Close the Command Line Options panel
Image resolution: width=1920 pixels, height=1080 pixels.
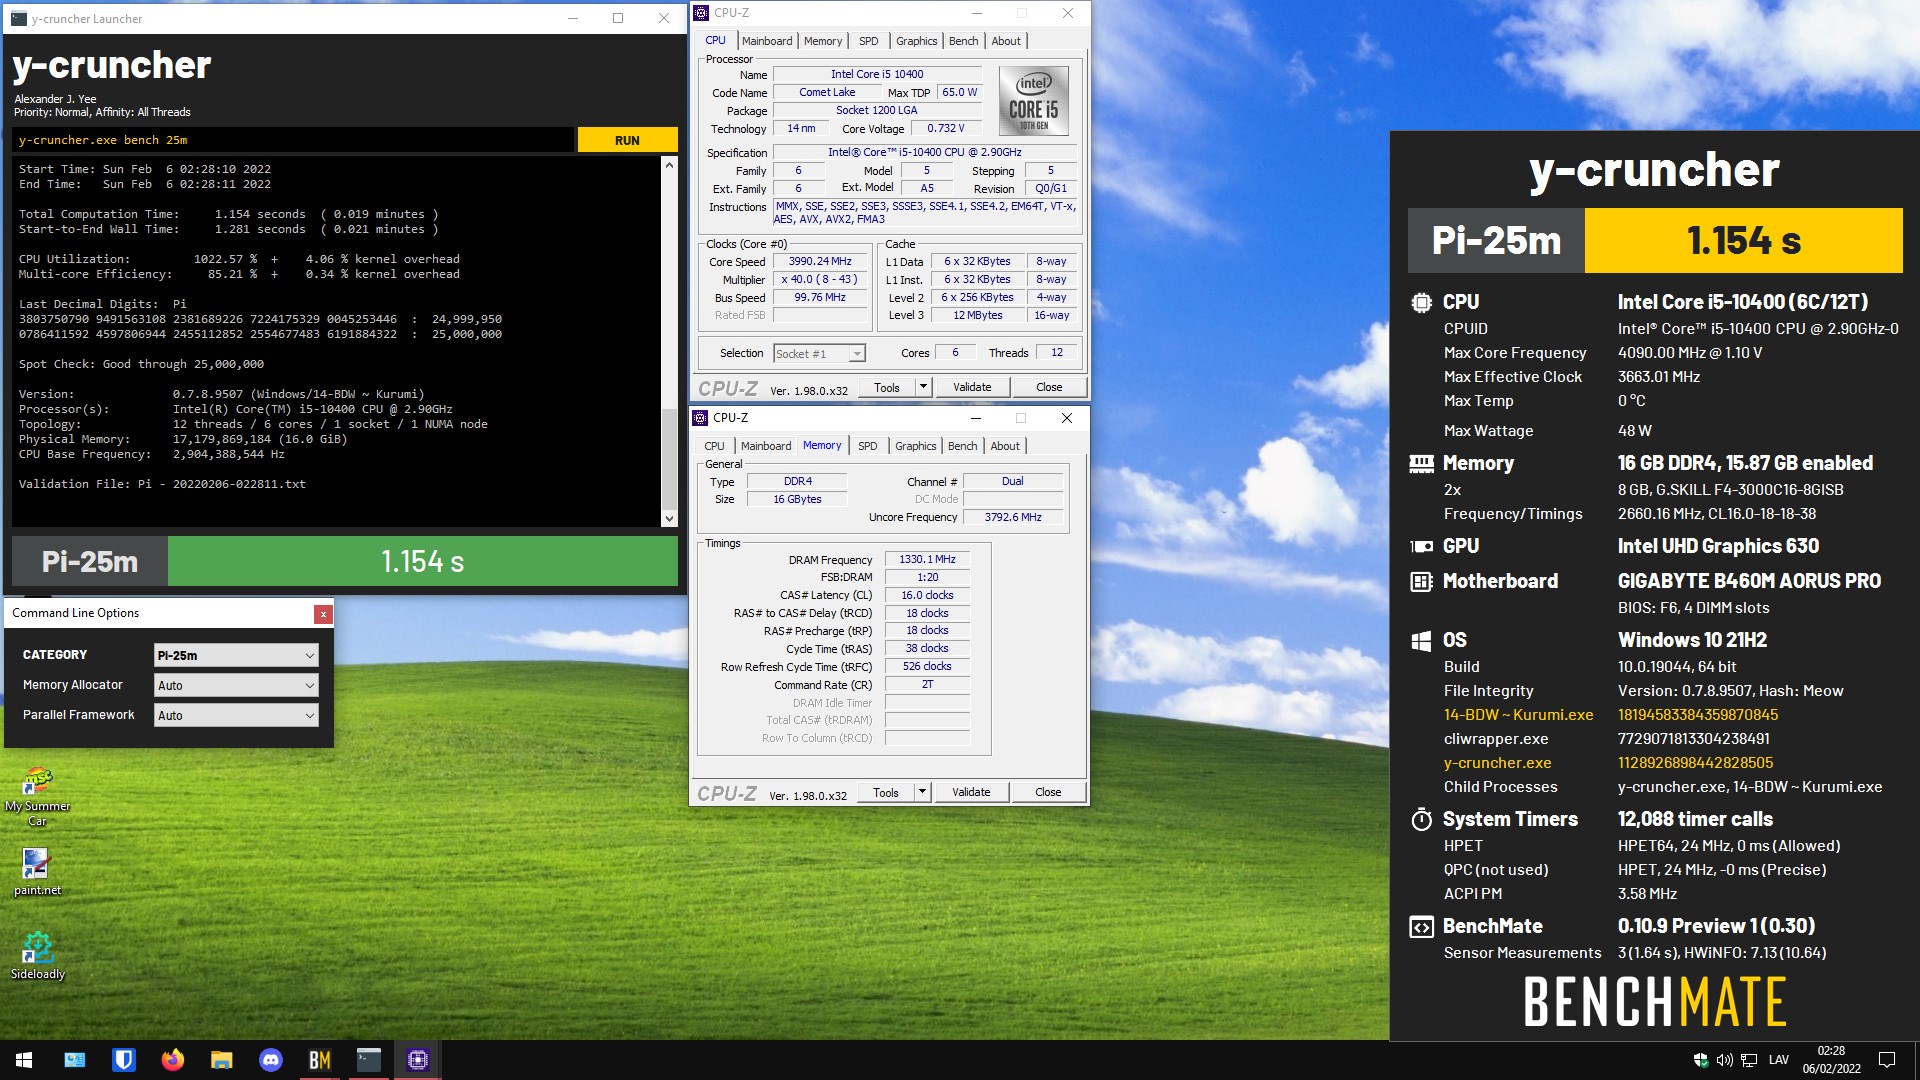(x=323, y=614)
